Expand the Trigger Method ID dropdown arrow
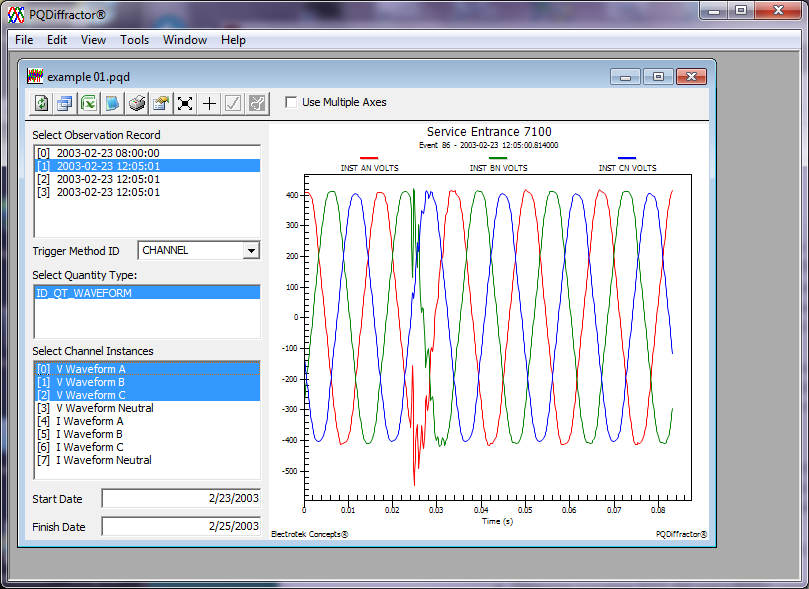This screenshot has width=809, height=589. tap(251, 251)
